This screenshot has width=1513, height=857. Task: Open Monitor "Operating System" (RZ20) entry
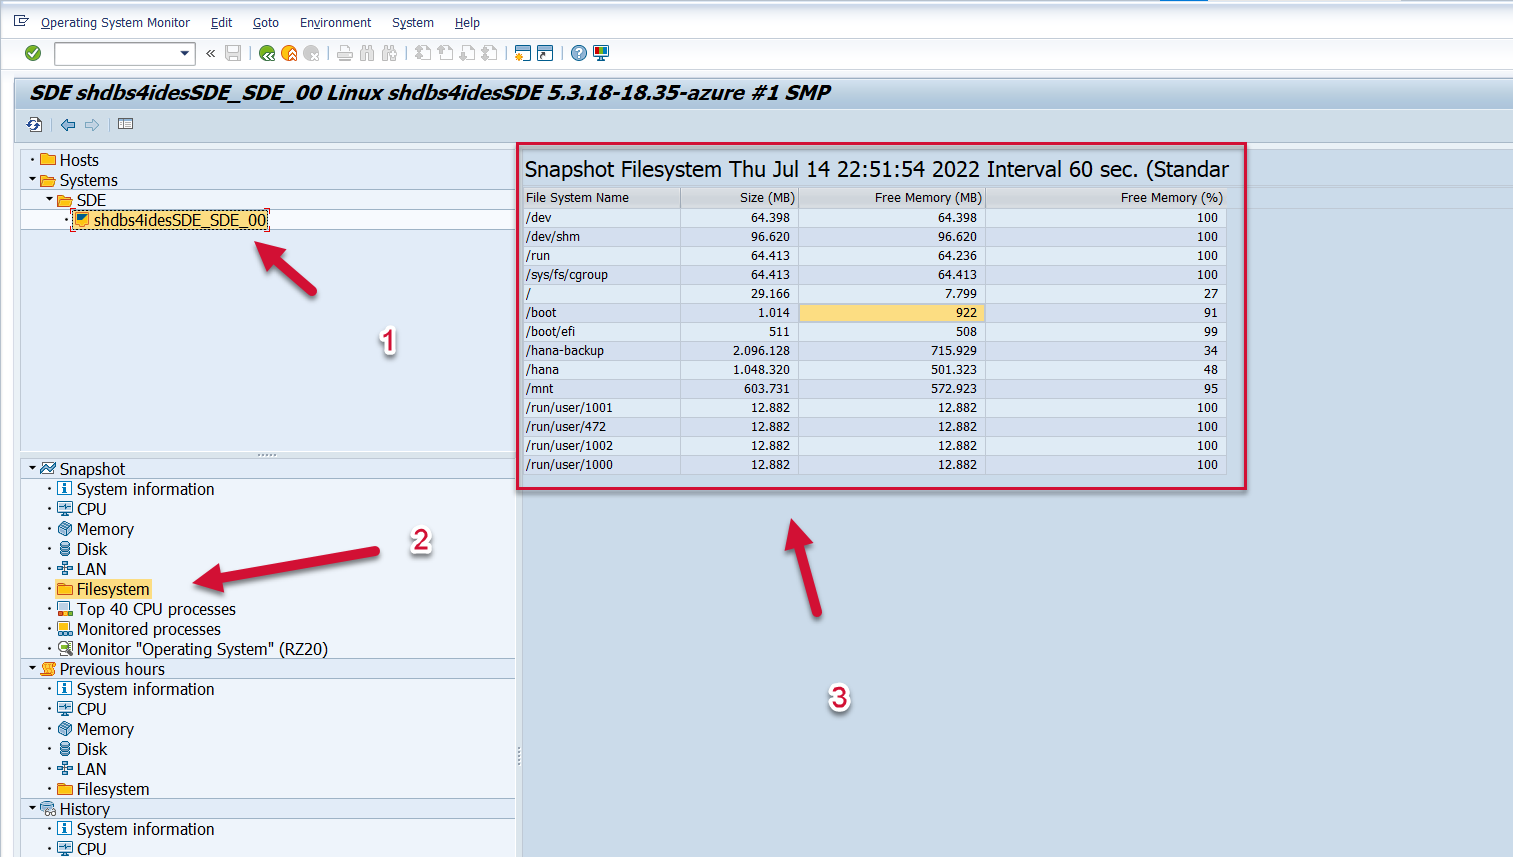202,649
